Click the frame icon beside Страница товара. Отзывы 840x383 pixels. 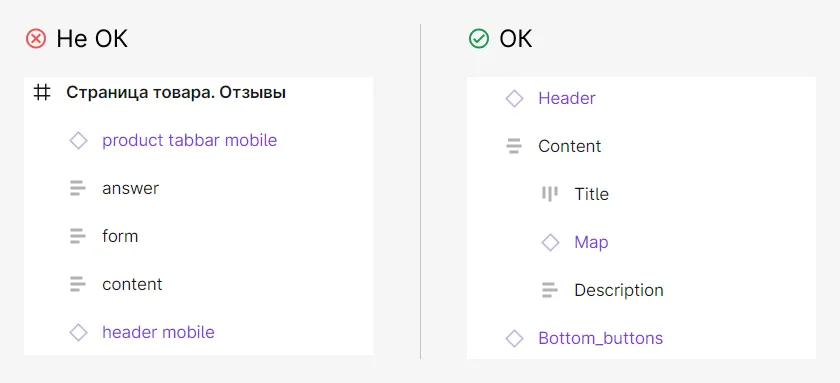click(42, 93)
